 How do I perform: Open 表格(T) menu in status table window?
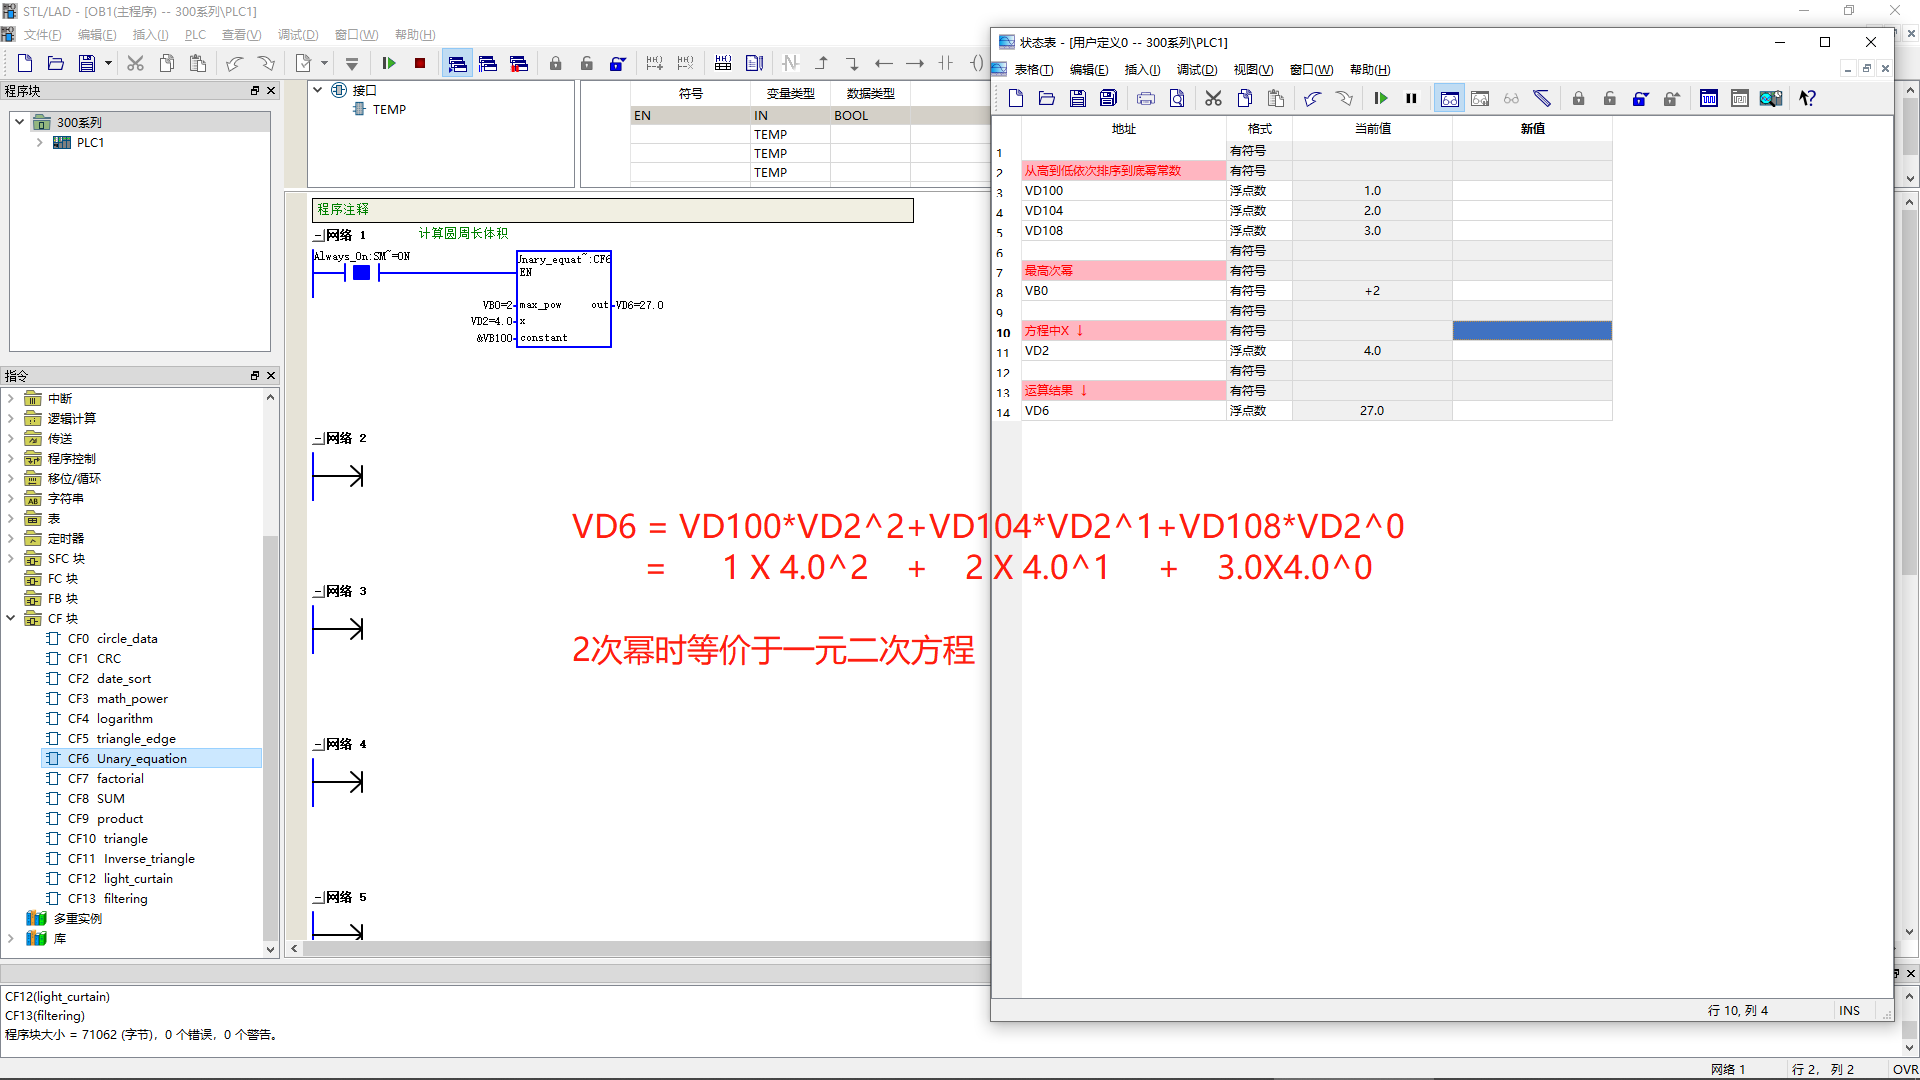pyautogui.click(x=1033, y=70)
